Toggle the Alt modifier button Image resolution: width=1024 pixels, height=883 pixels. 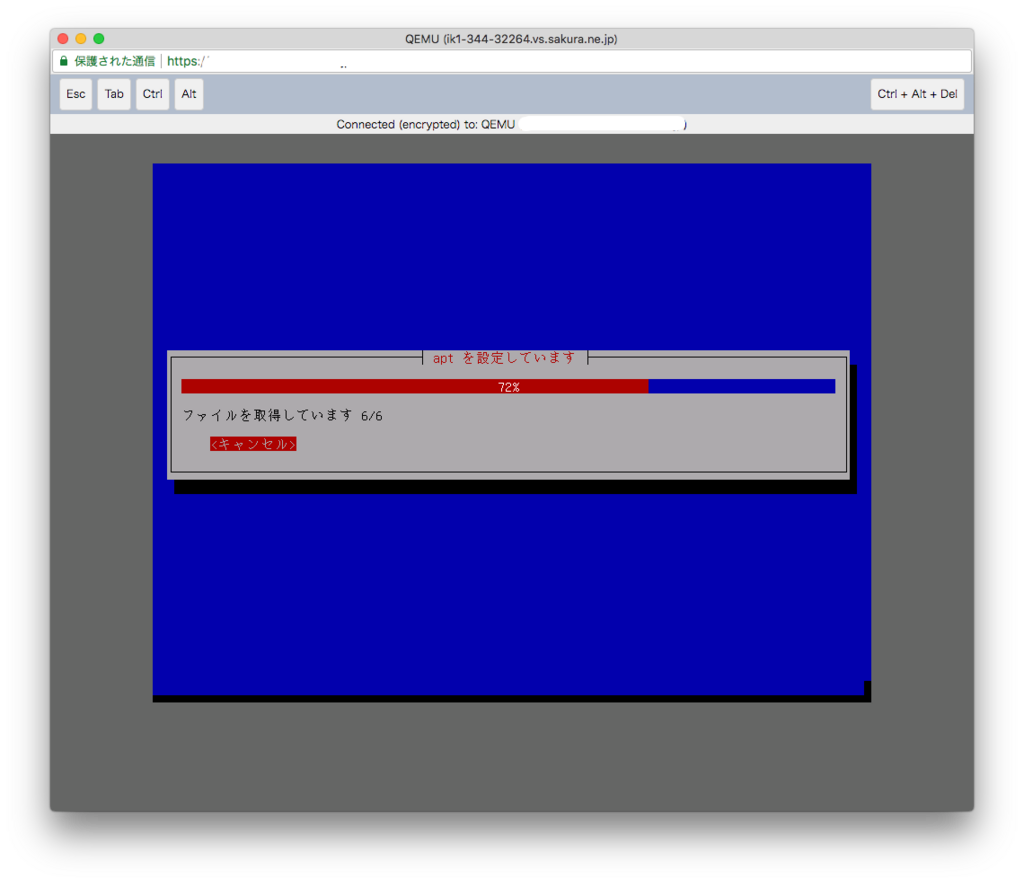(189, 94)
